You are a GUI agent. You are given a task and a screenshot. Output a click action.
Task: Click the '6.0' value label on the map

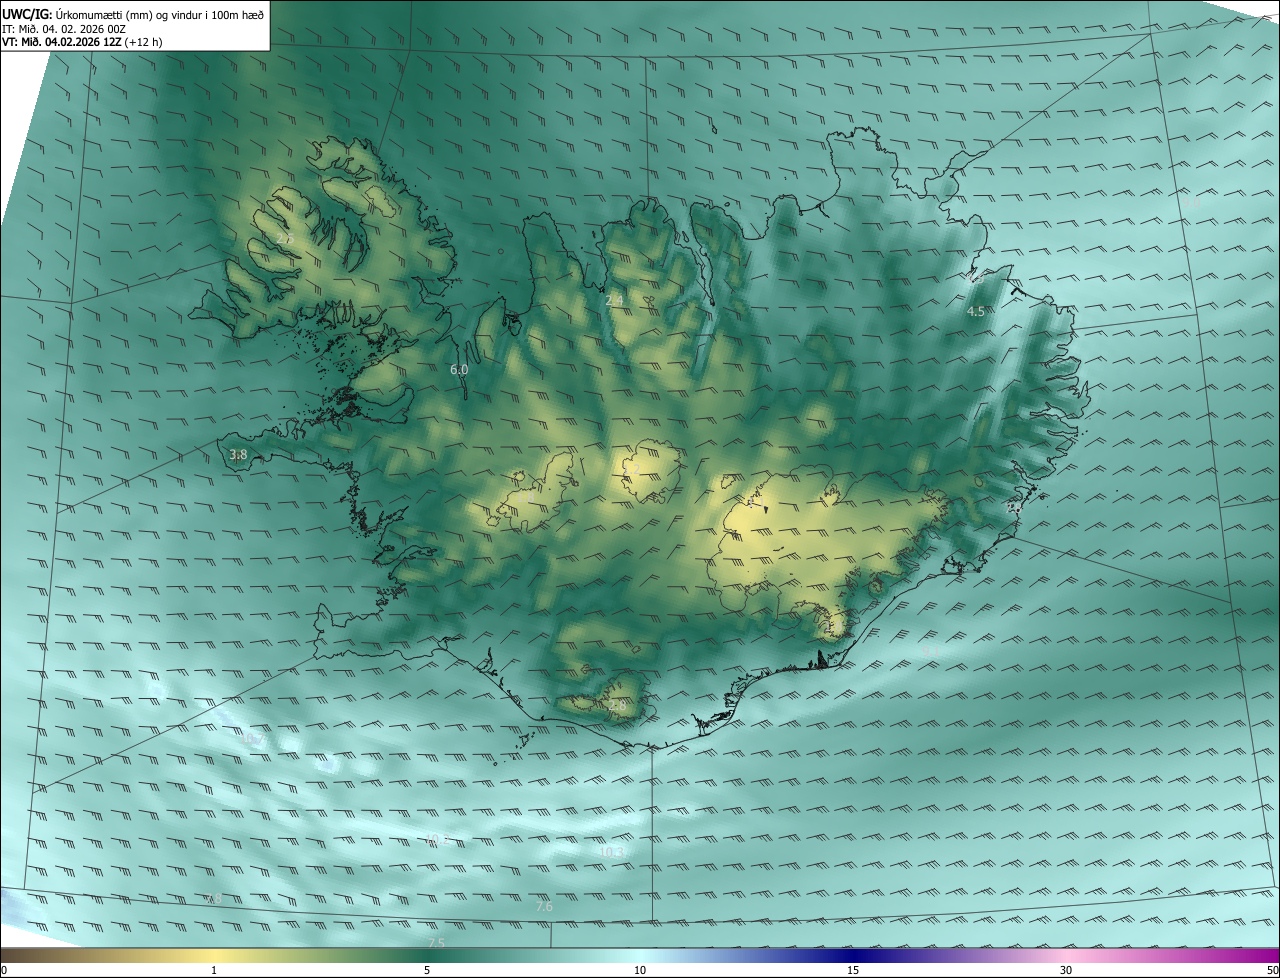(459, 369)
